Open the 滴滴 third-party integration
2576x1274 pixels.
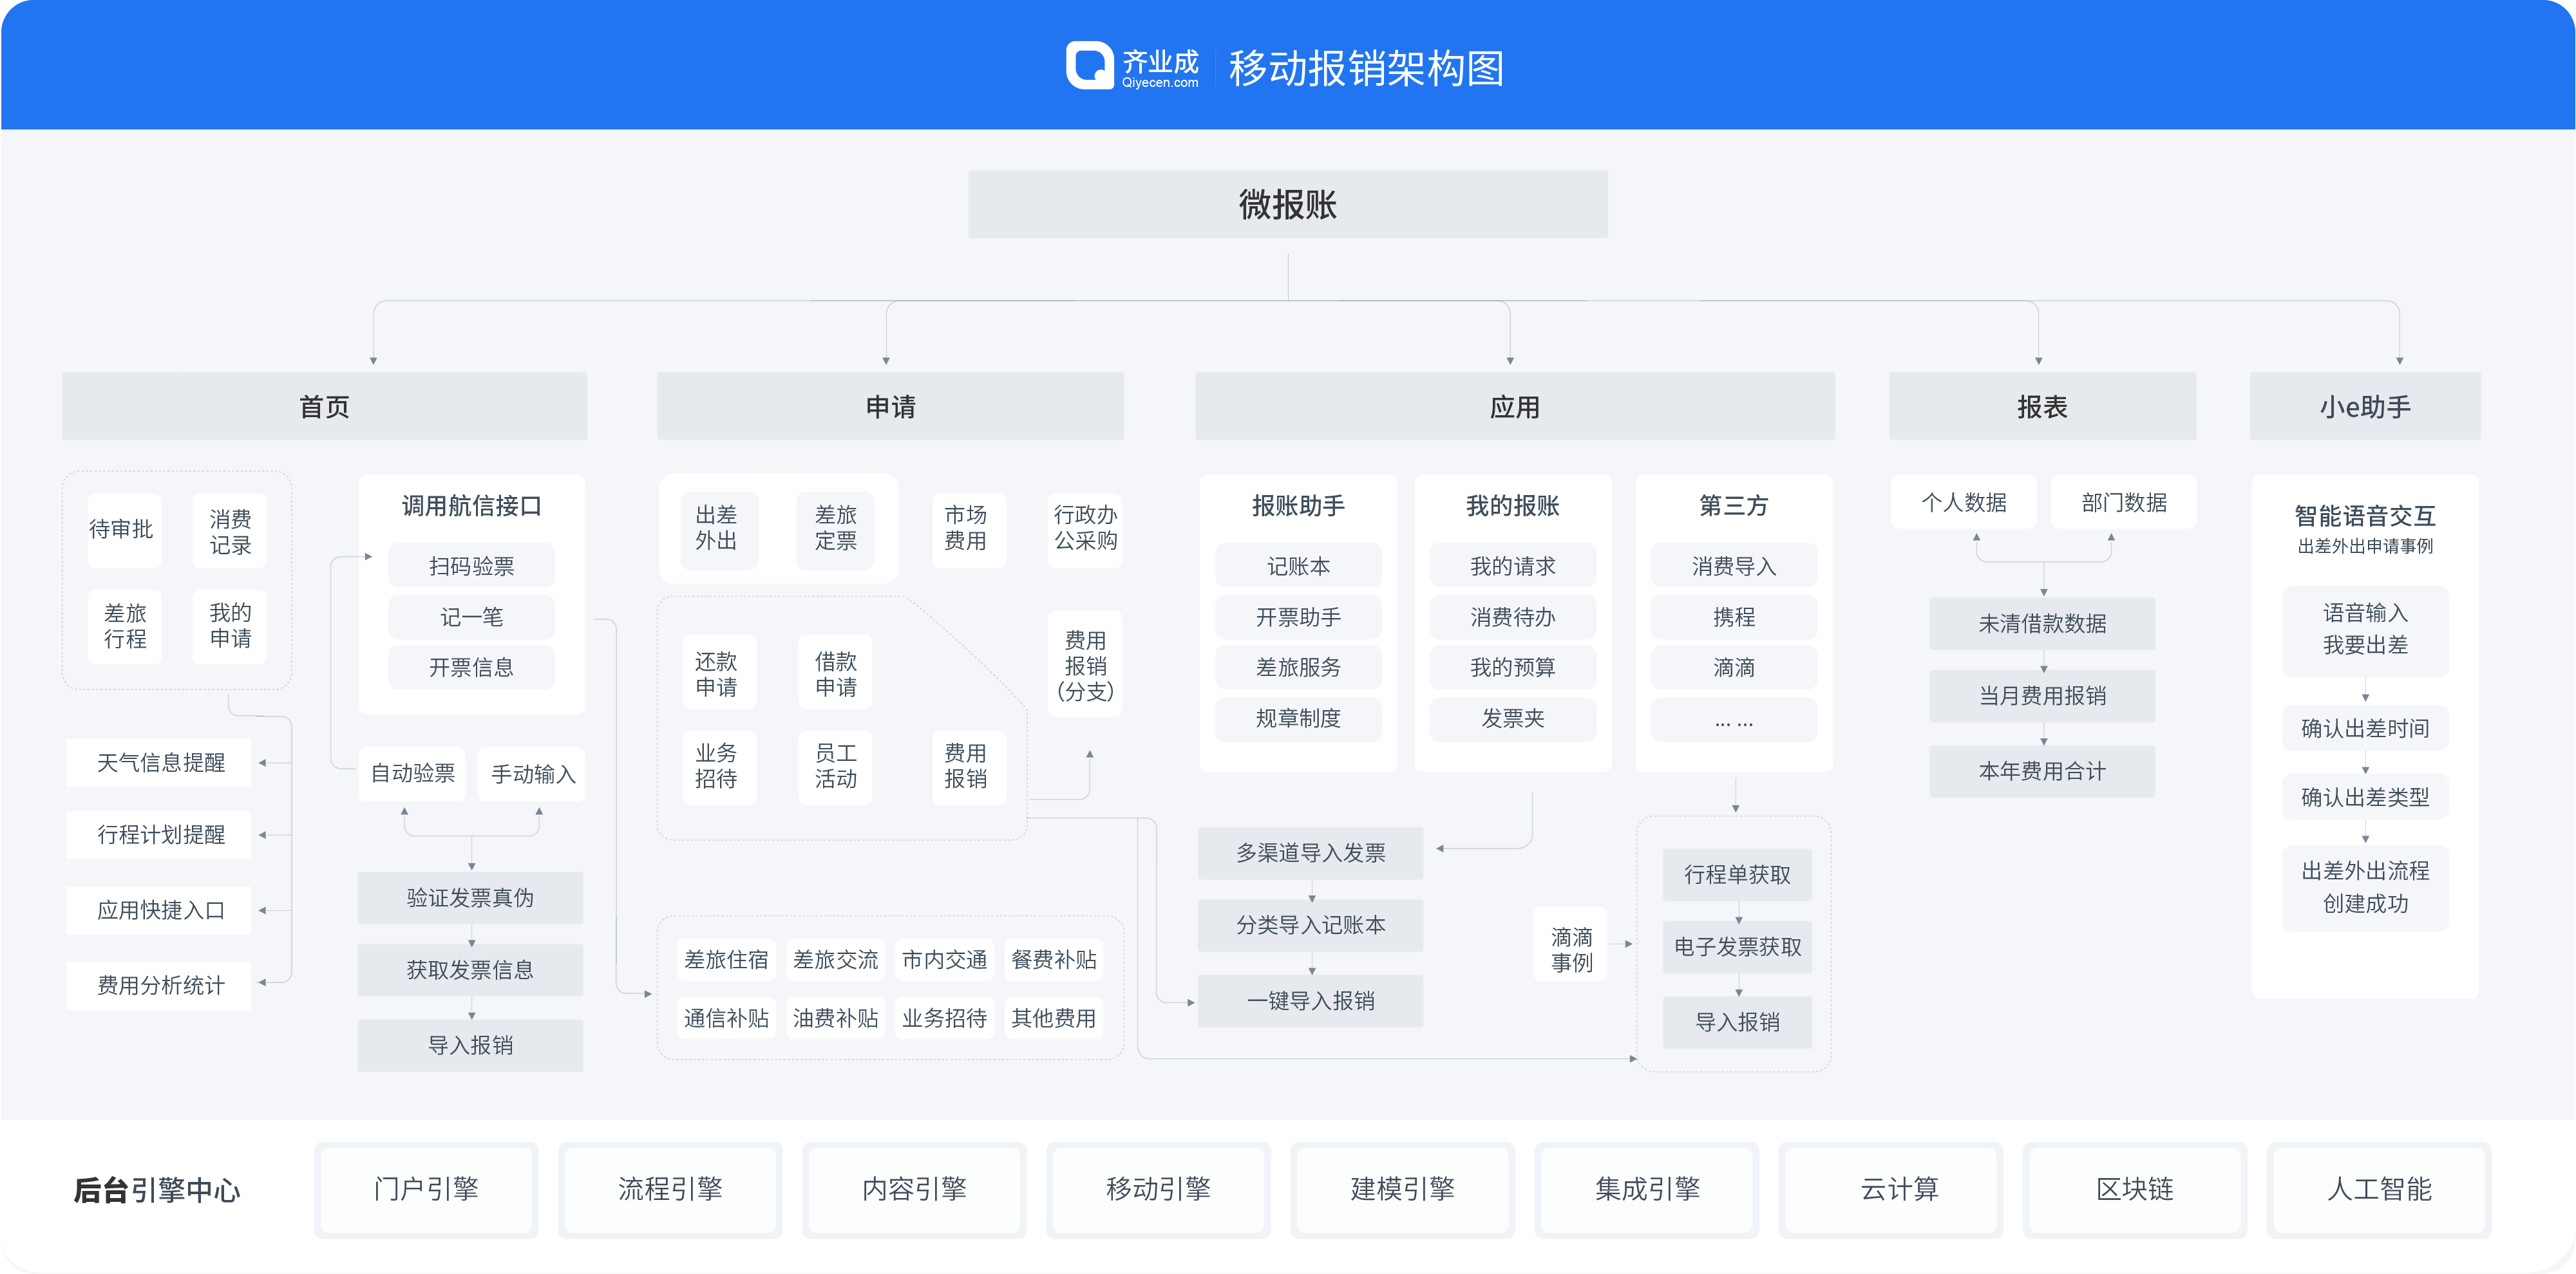tap(1733, 667)
